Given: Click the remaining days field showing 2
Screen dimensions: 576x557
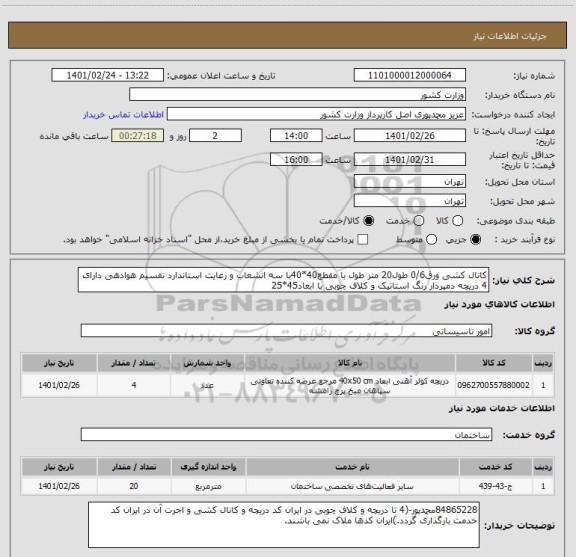Looking at the screenshot, I should 215,136.
